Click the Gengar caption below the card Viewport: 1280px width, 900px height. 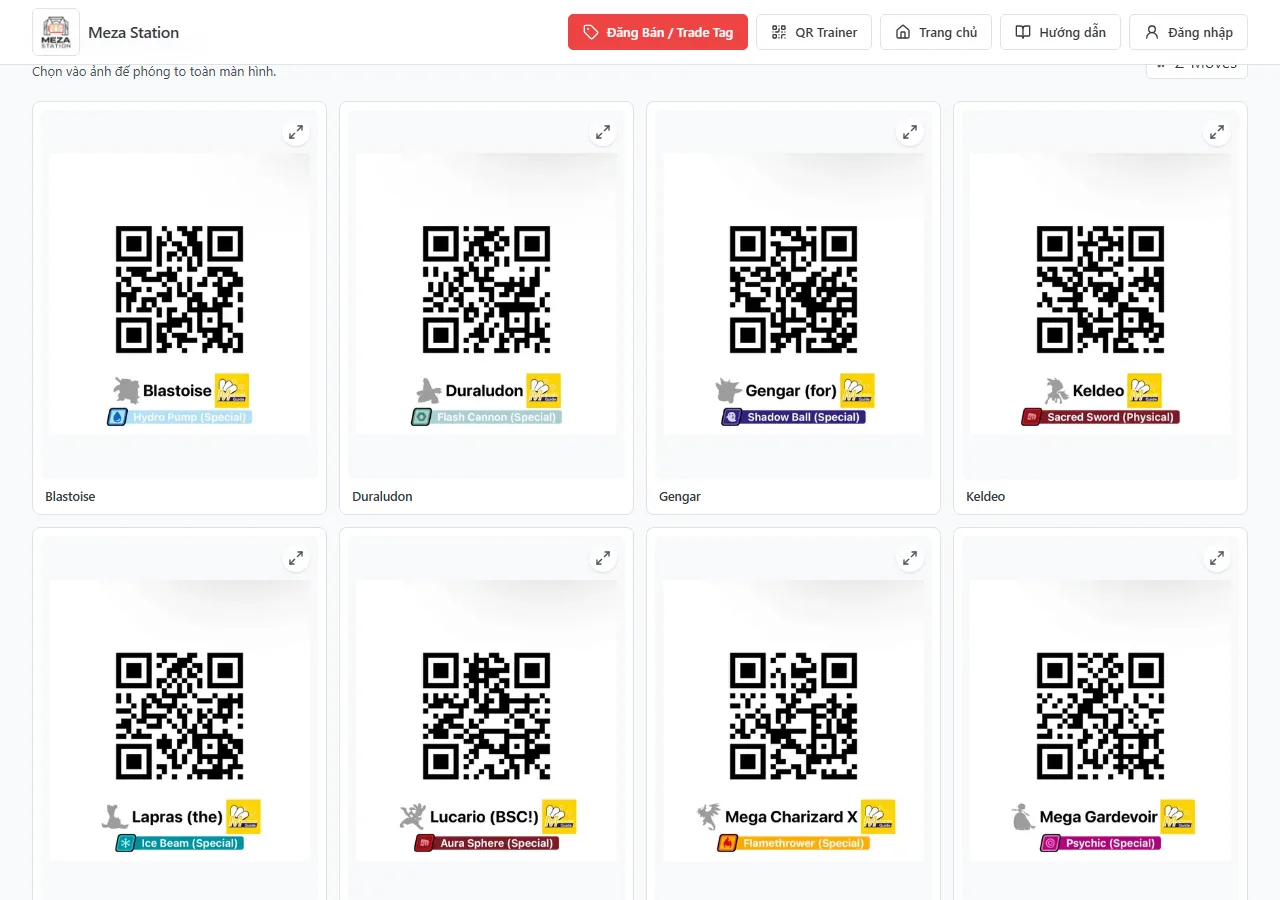(680, 496)
